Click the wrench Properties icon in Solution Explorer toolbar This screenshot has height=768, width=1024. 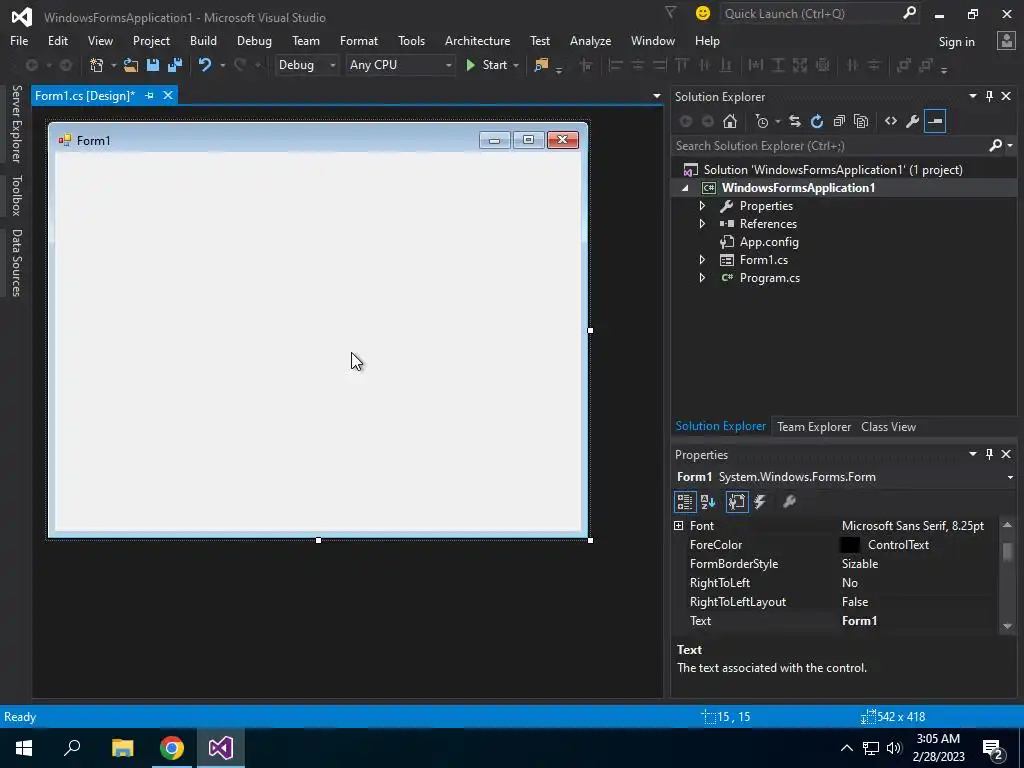913,121
